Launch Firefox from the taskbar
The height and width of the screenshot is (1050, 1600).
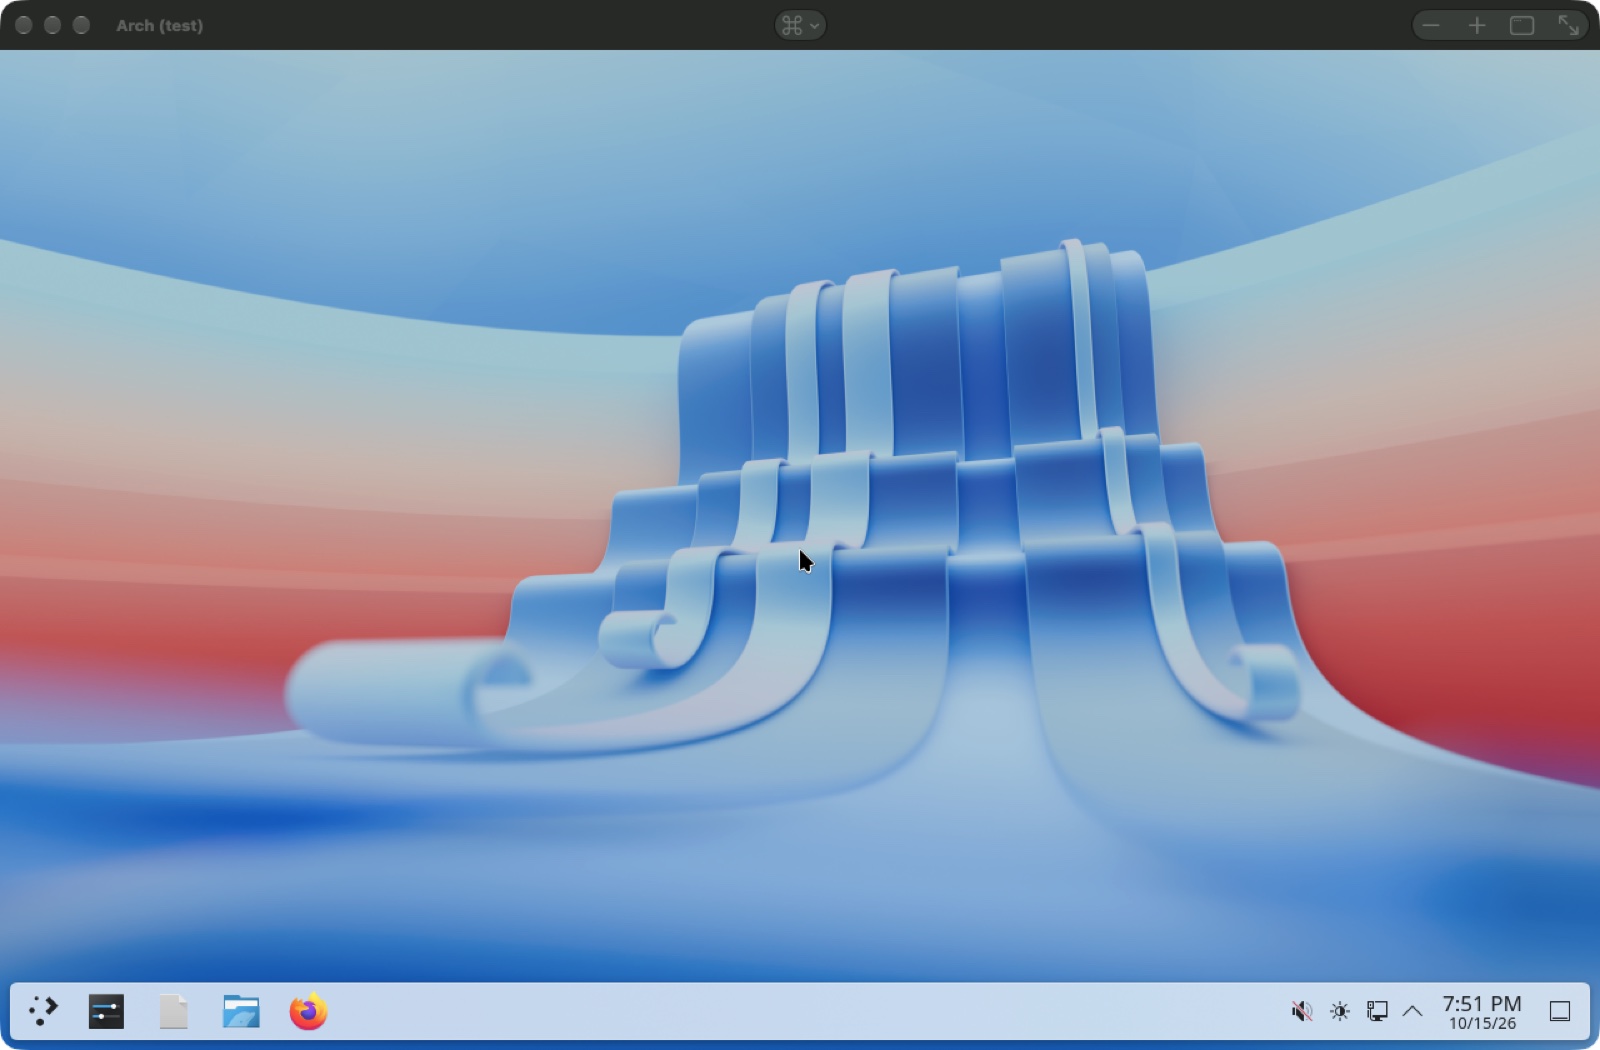(308, 1011)
